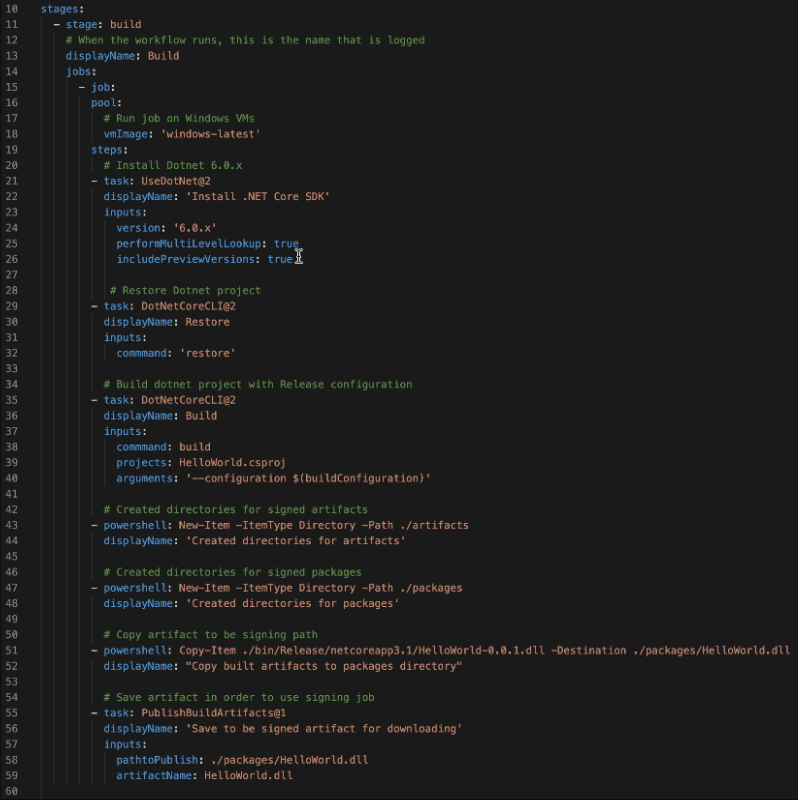Click line number 10 beside stages

[12, 9]
